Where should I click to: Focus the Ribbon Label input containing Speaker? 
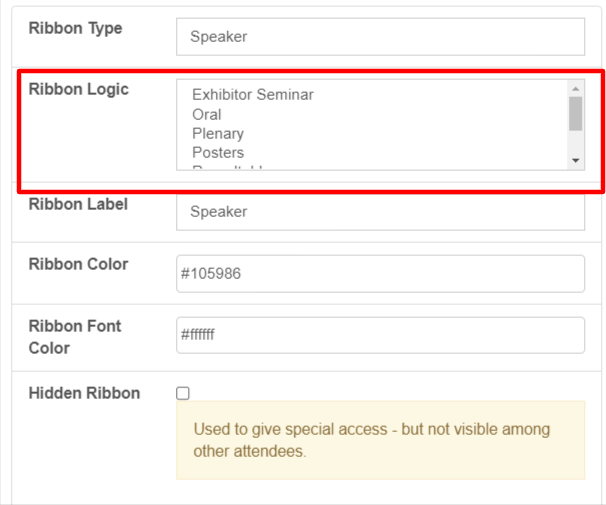pos(380,212)
